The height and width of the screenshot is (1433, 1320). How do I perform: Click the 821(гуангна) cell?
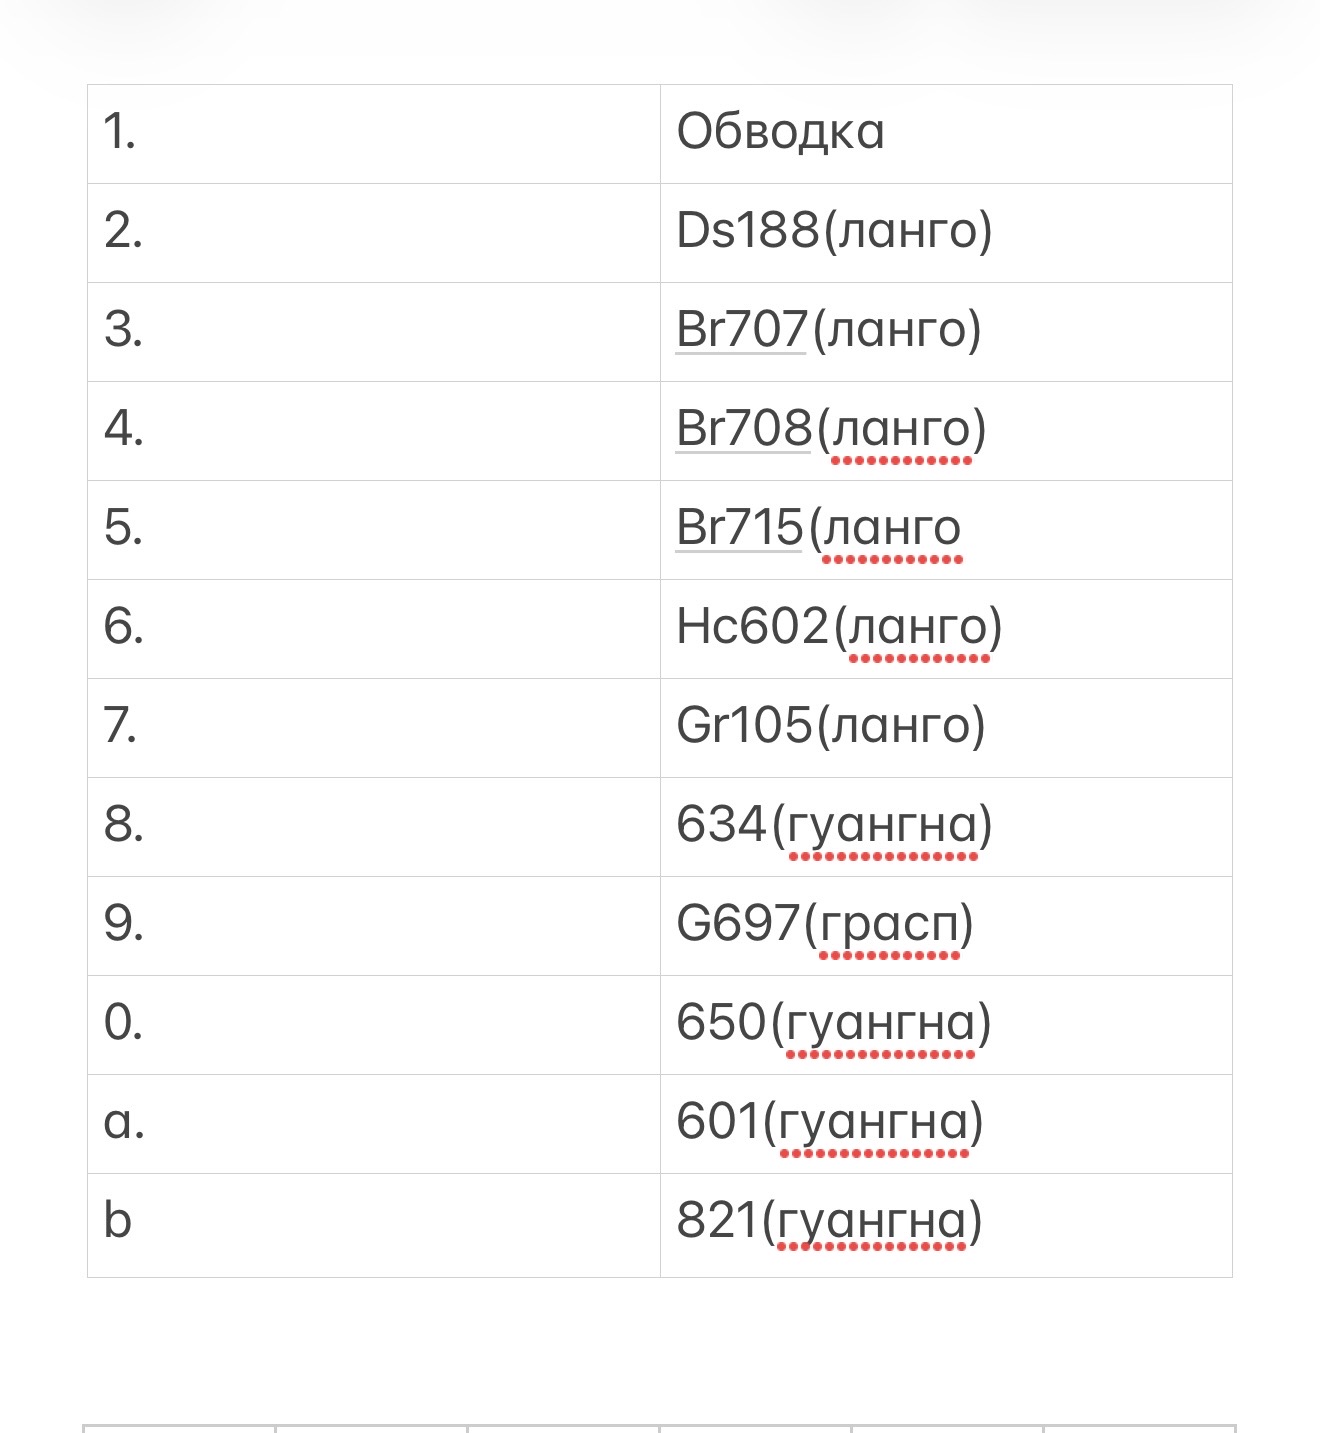point(946,1225)
